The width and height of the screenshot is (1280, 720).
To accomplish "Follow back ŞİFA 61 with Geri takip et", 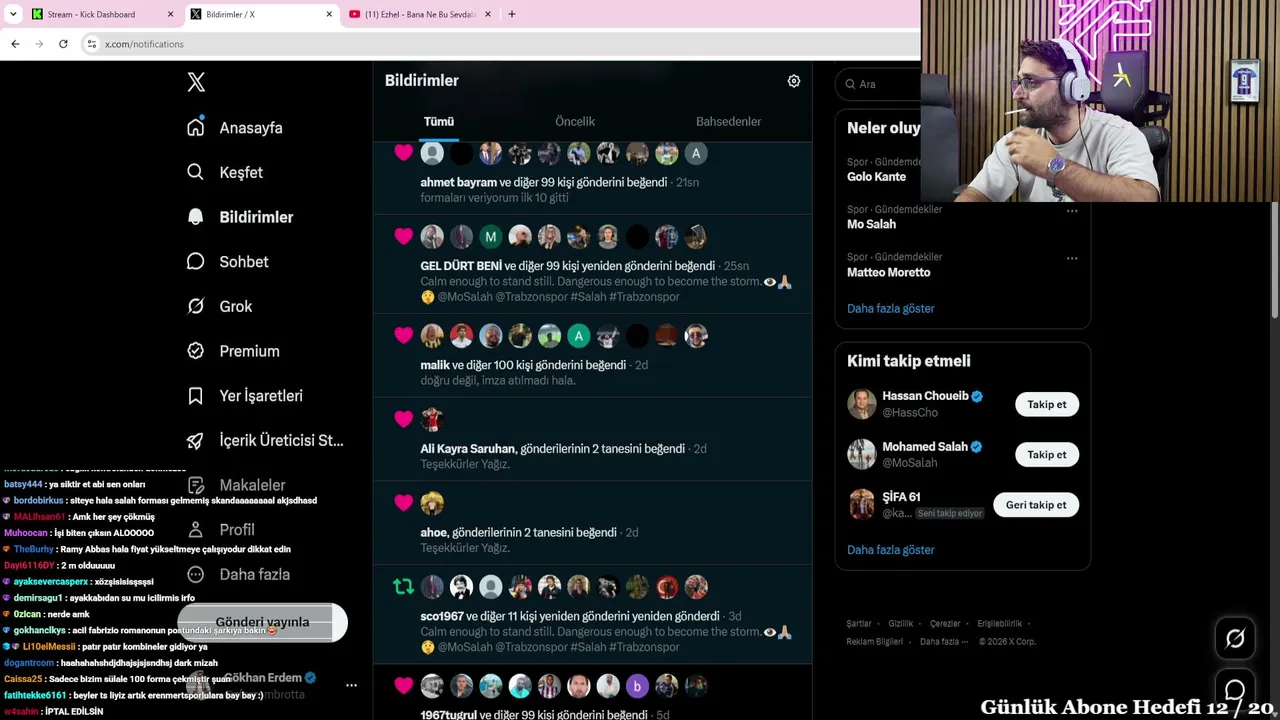I will tap(1036, 505).
